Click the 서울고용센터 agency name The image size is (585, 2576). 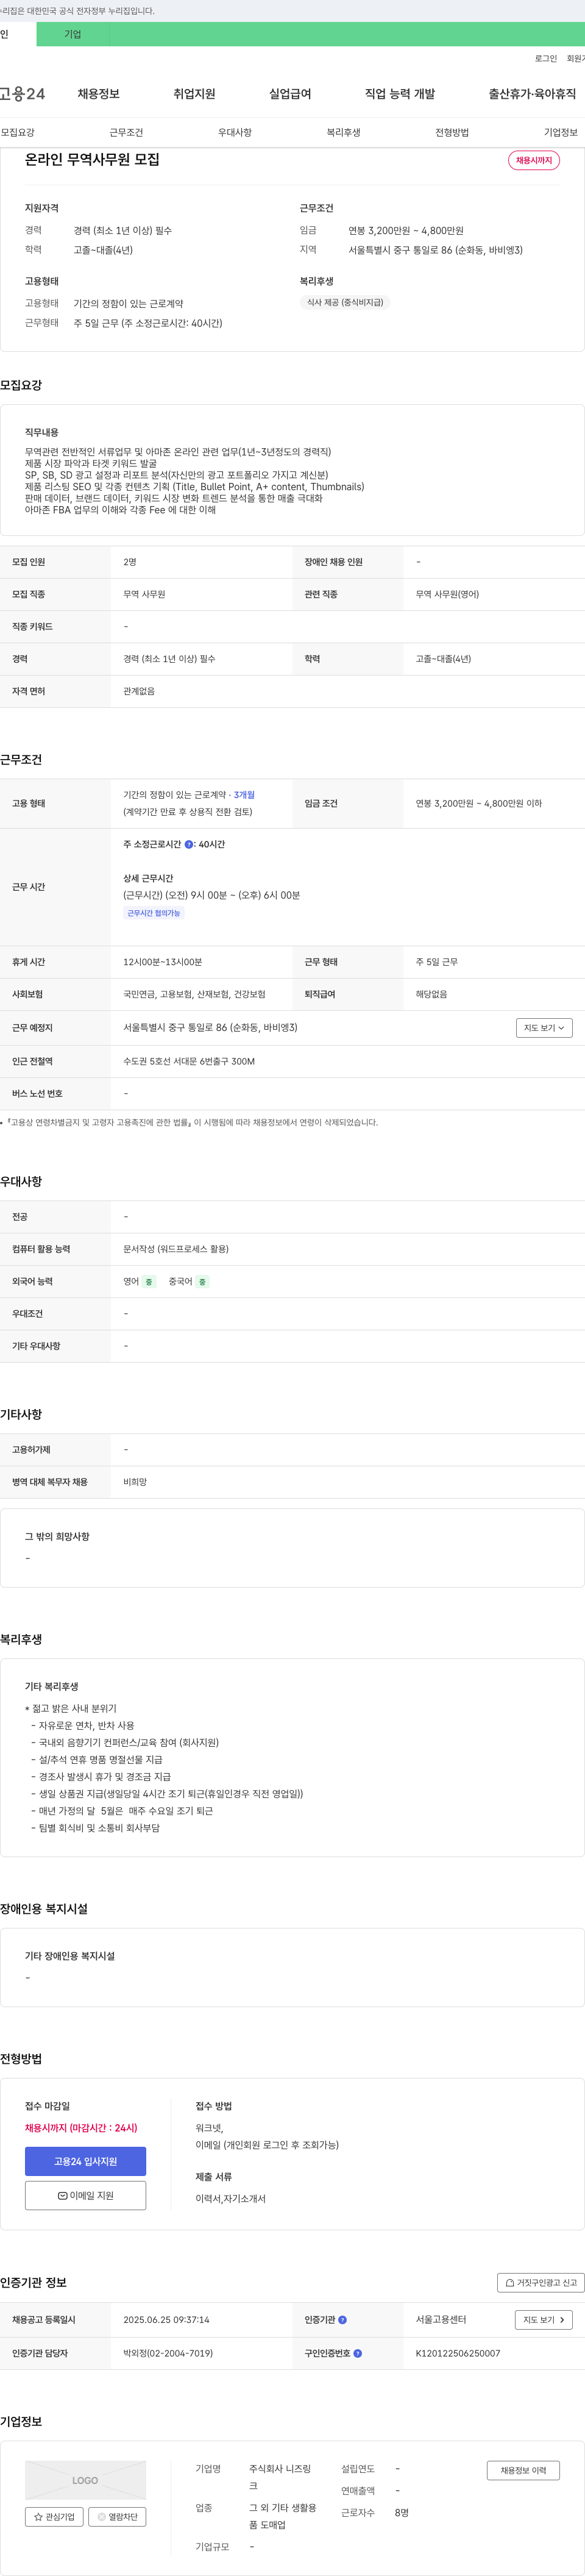click(441, 2319)
